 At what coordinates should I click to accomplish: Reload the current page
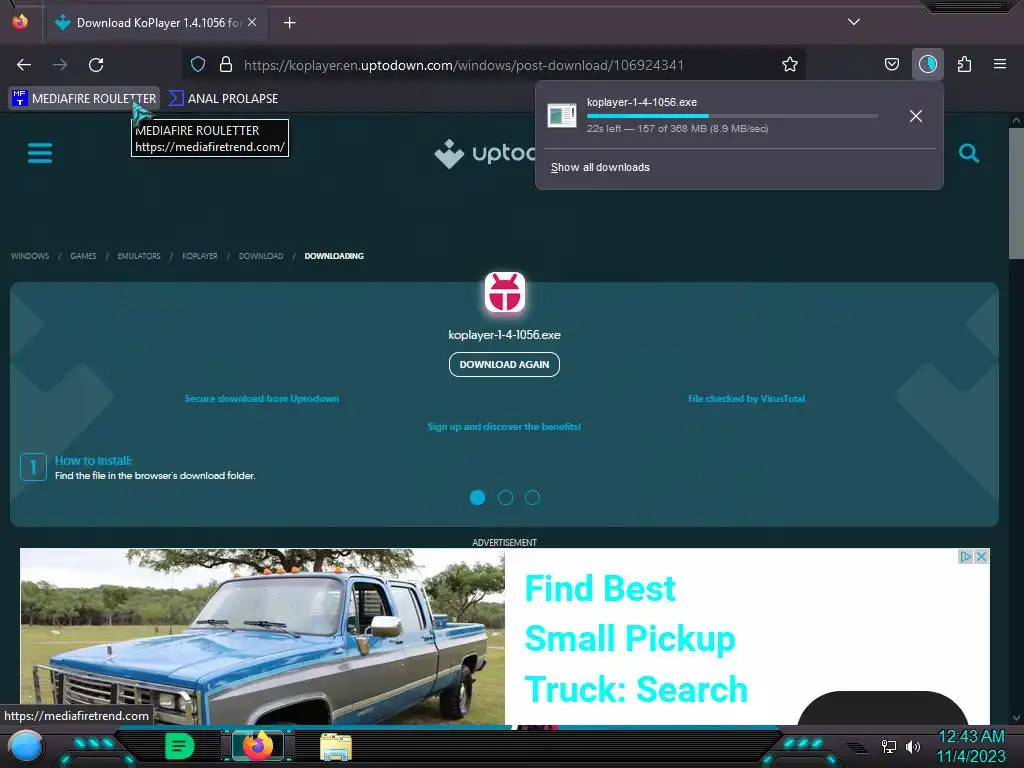(96, 65)
